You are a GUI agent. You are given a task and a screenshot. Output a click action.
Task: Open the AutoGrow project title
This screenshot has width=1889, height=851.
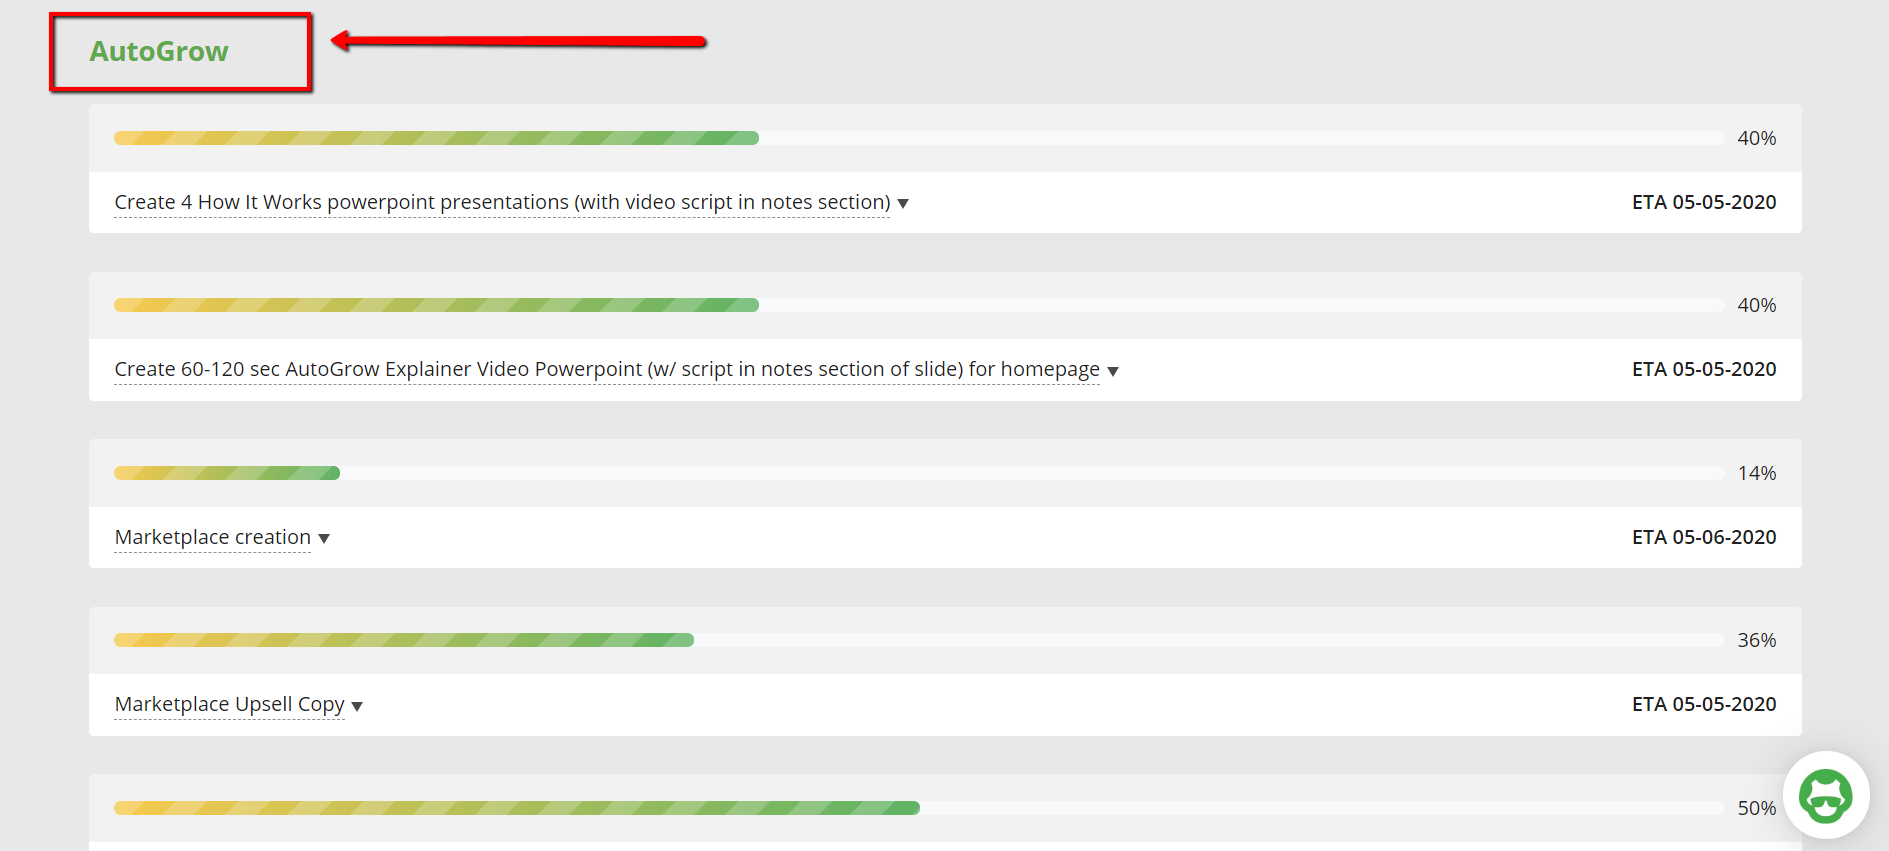(x=158, y=51)
